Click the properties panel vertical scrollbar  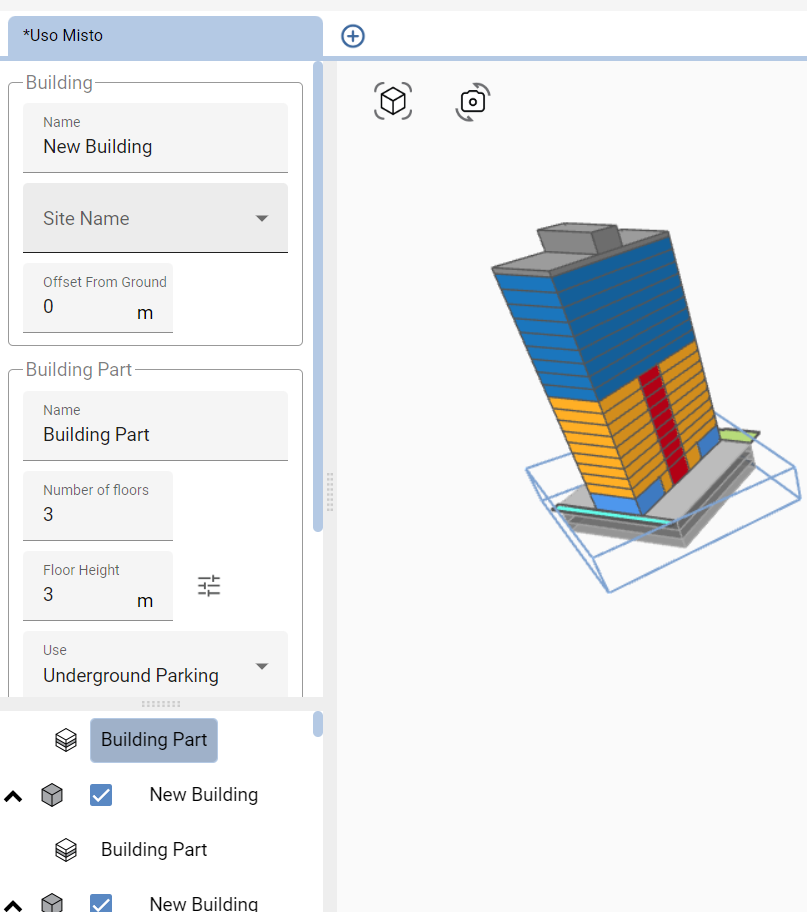pos(318,297)
